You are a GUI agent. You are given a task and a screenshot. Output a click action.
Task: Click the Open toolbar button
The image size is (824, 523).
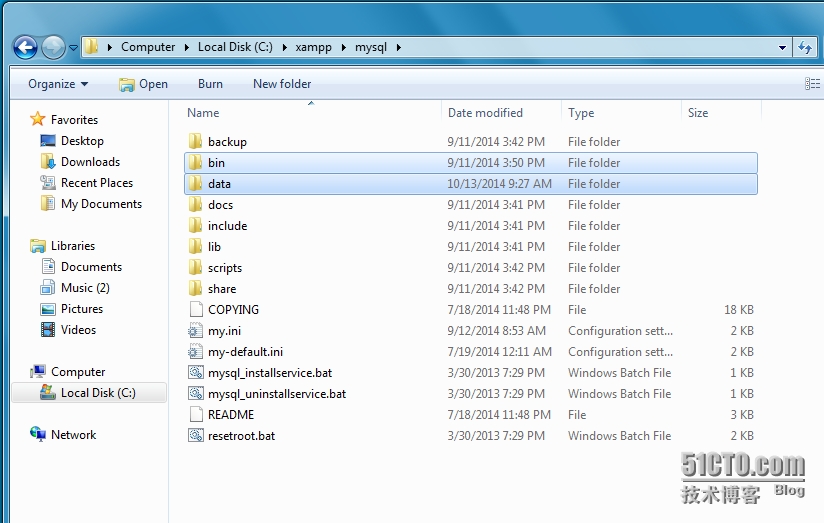[143, 84]
